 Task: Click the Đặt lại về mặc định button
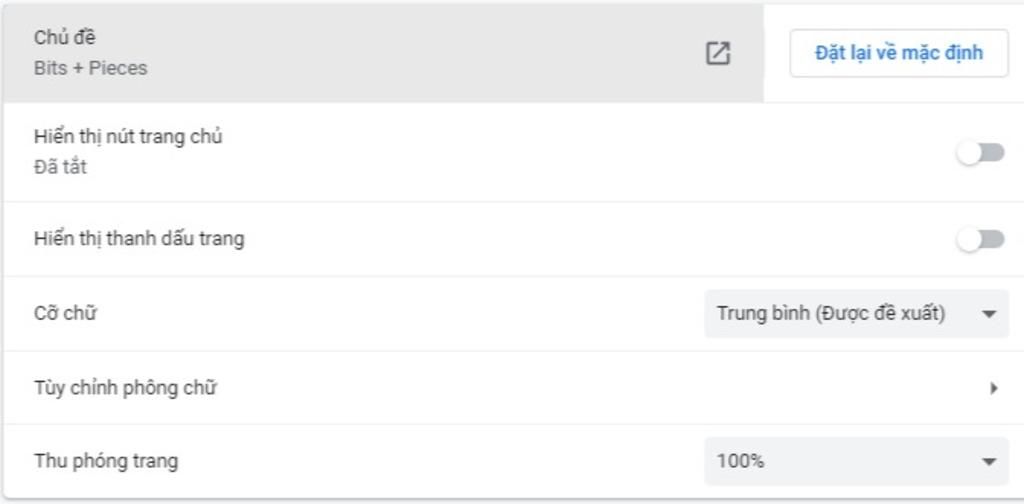point(899,53)
